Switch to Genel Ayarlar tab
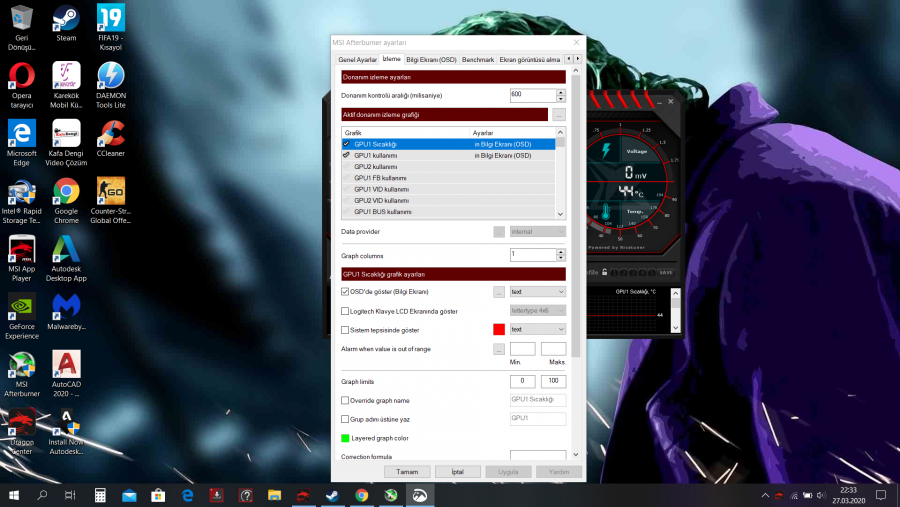Image resolution: width=900 pixels, height=507 pixels. 357,60
